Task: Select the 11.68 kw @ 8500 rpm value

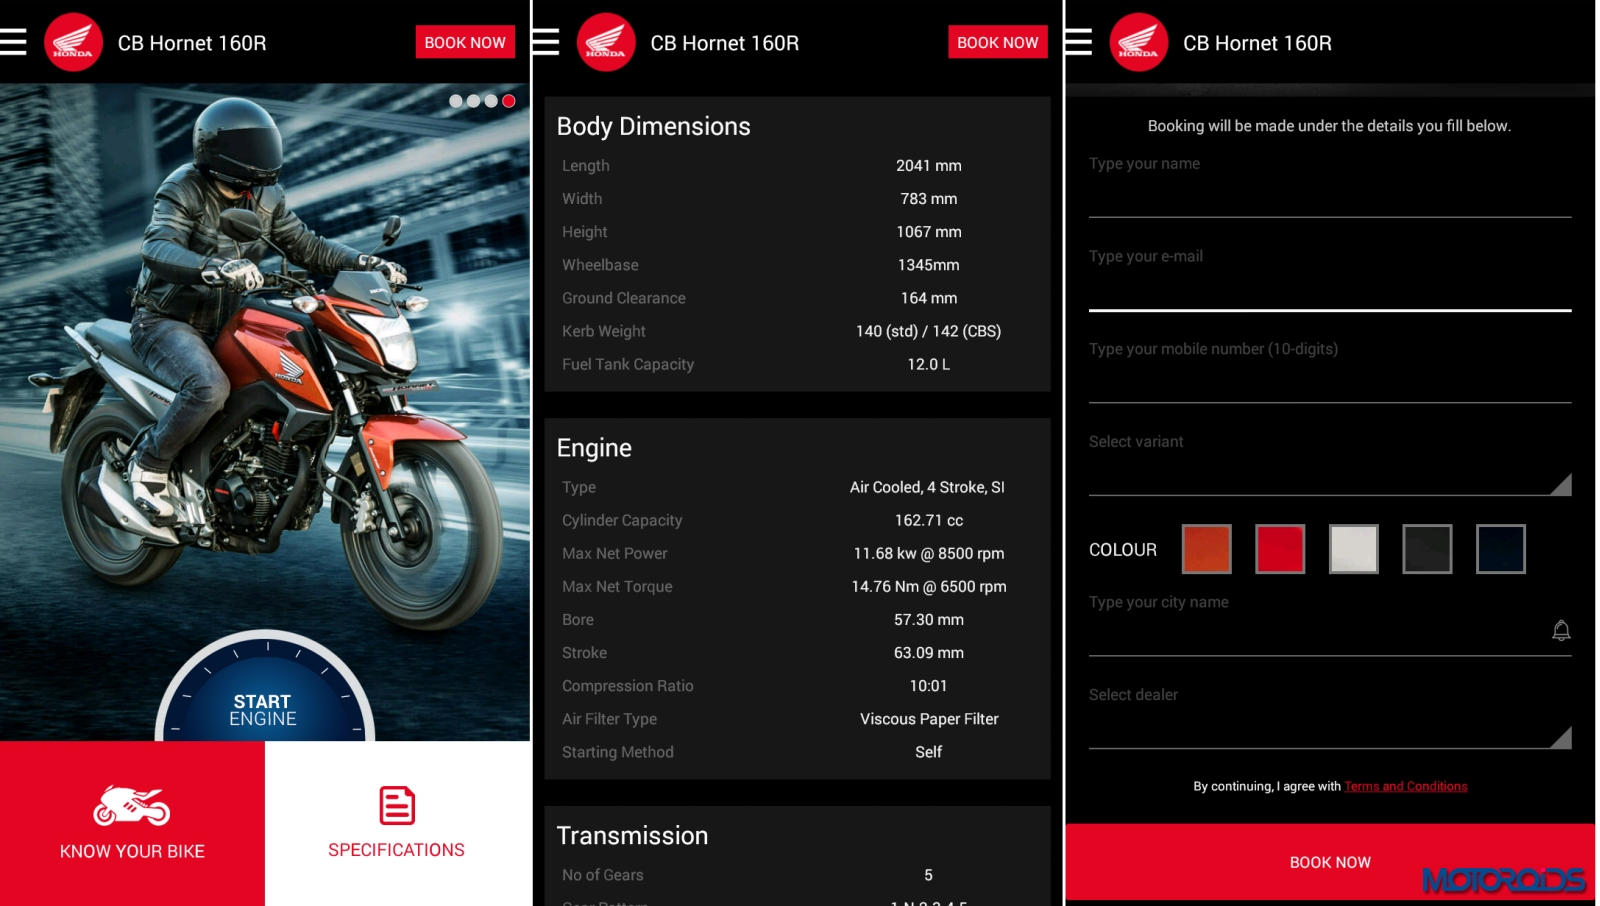Action: [x=928, y=553]
